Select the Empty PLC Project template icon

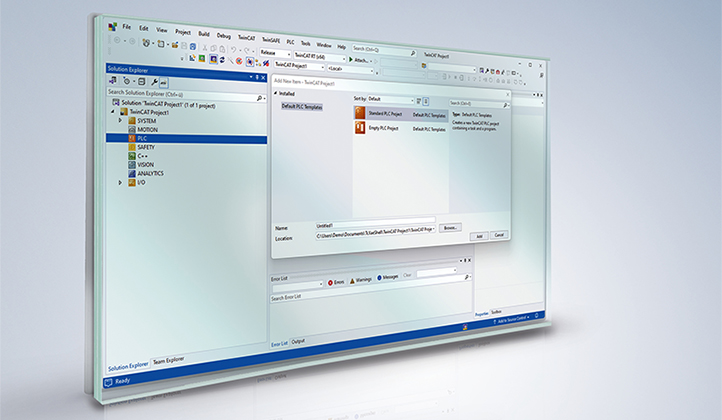pyautogui.click(x=360, y=130)
